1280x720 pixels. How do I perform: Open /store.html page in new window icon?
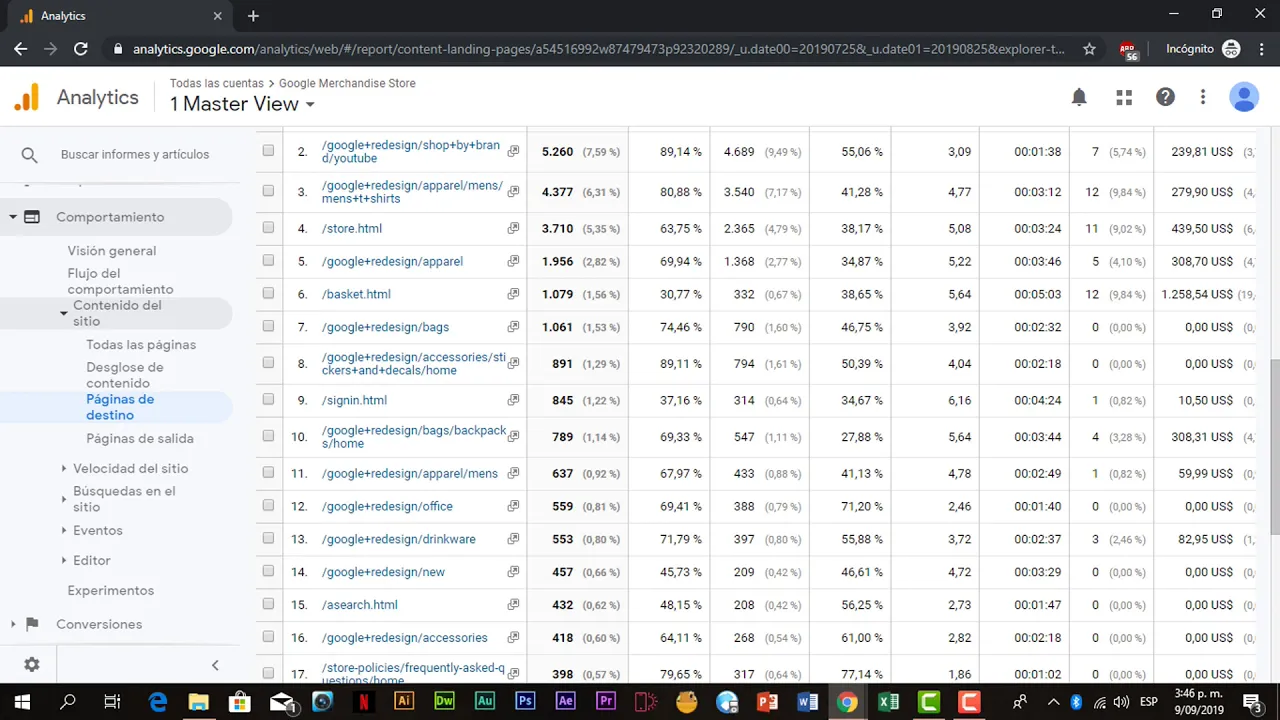[513, 228]
